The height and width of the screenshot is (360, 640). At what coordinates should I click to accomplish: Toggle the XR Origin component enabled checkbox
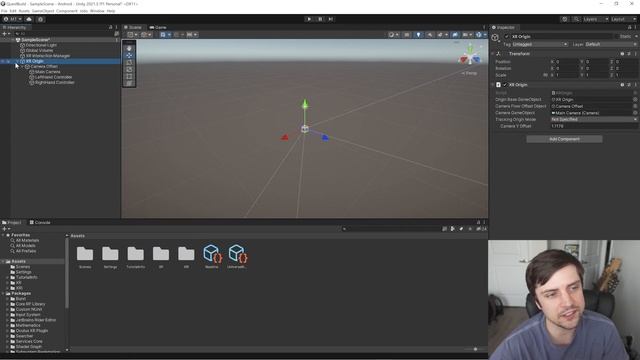pos(505,85)
